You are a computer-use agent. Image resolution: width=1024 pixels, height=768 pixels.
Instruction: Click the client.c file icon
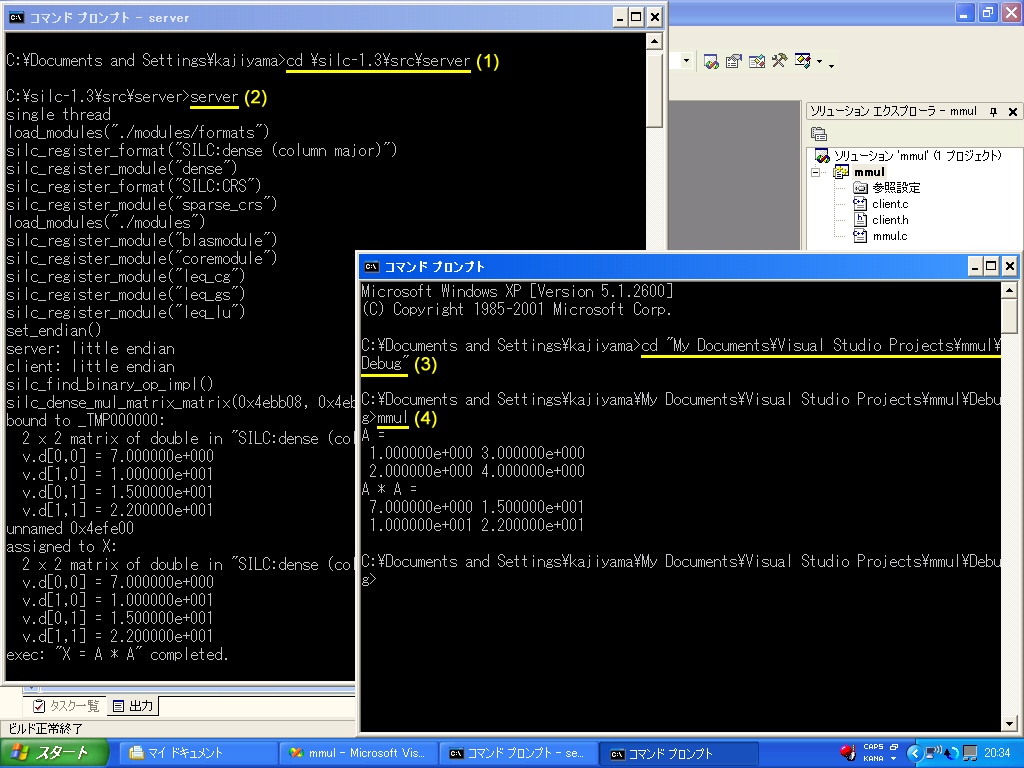[x=860, y=204]
